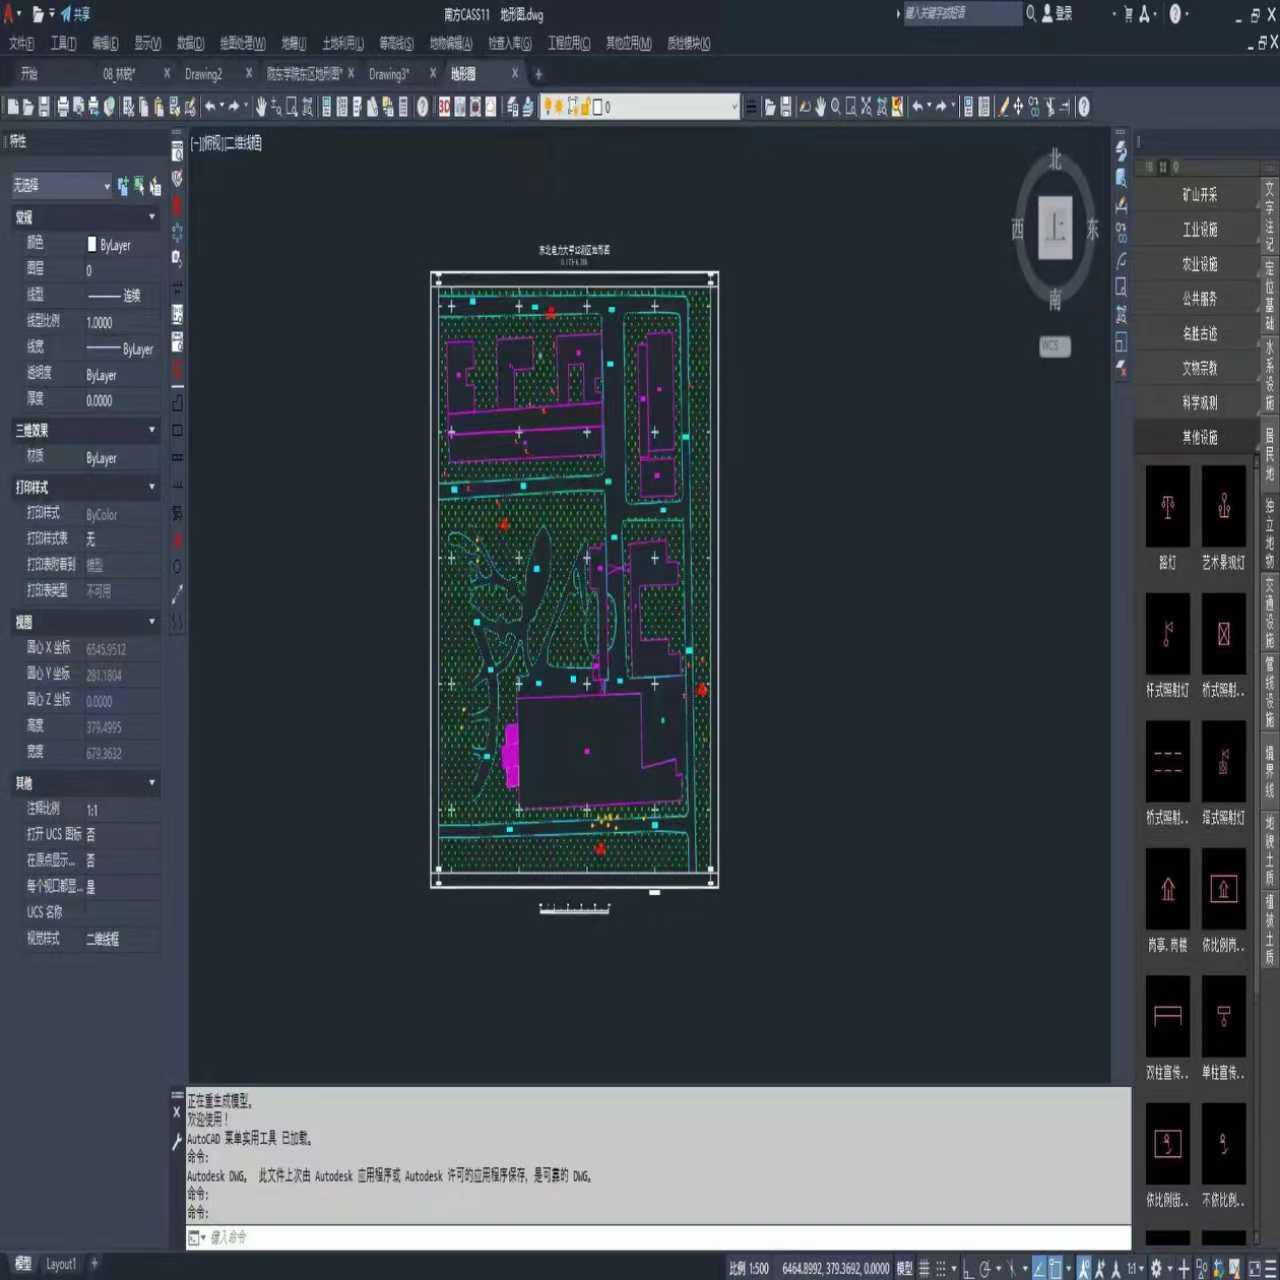Viewport: 1280px width, 1280px height.
Task: Click the 路灯 street lamp symbol
Action: click(1167, 506)
